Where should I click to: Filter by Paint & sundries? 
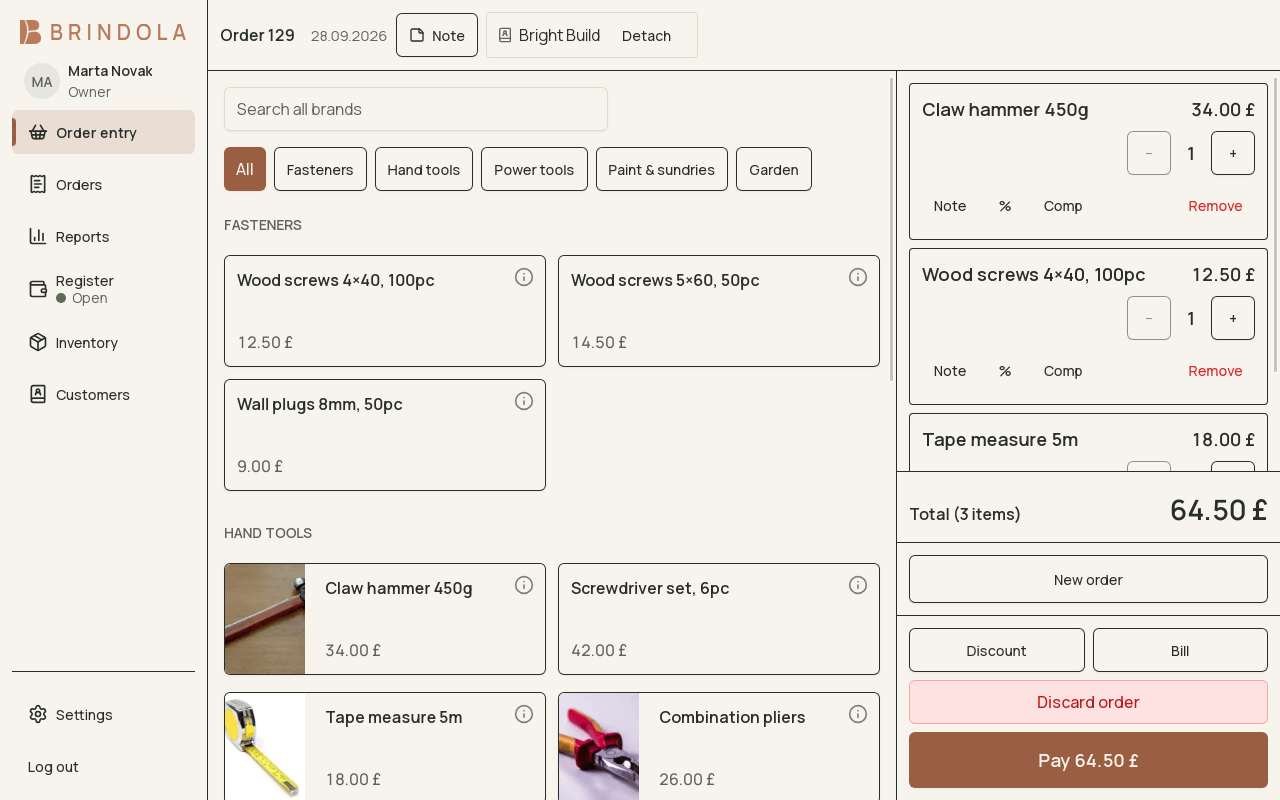pos(662,169)
